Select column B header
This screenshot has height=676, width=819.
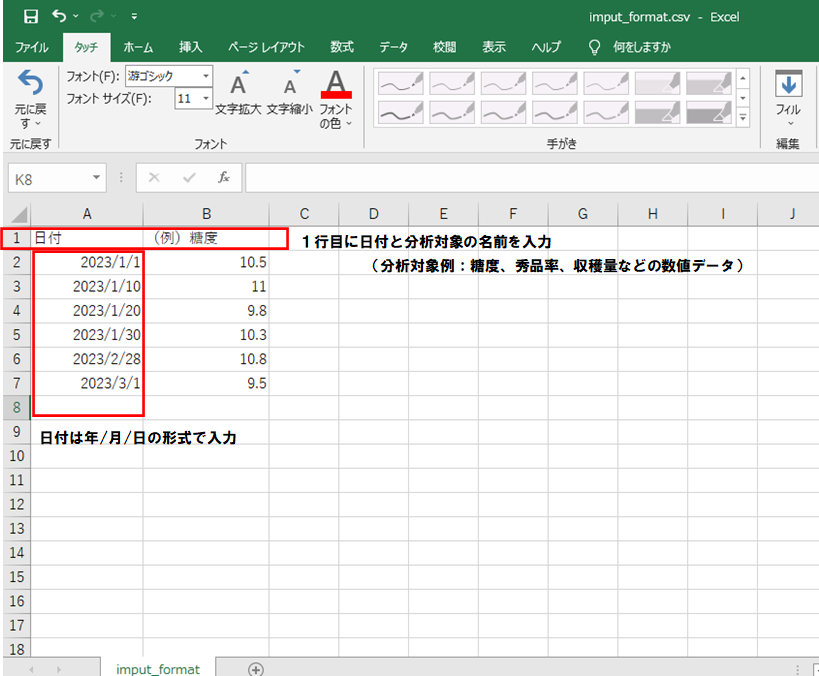pos(205,213)
